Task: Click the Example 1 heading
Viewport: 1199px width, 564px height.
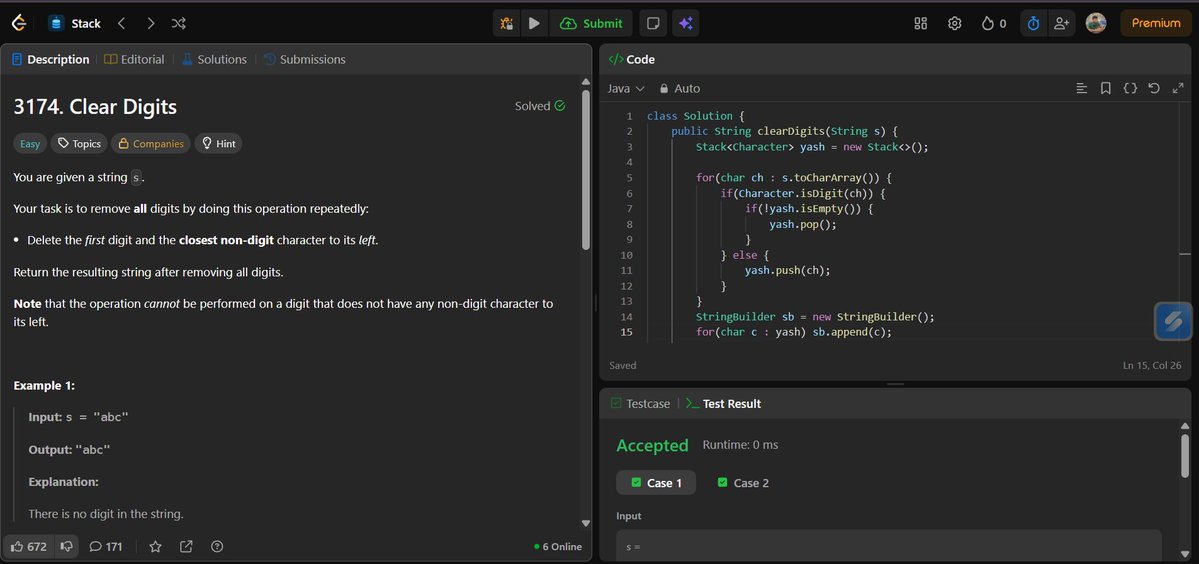Action: pos(44,386)
